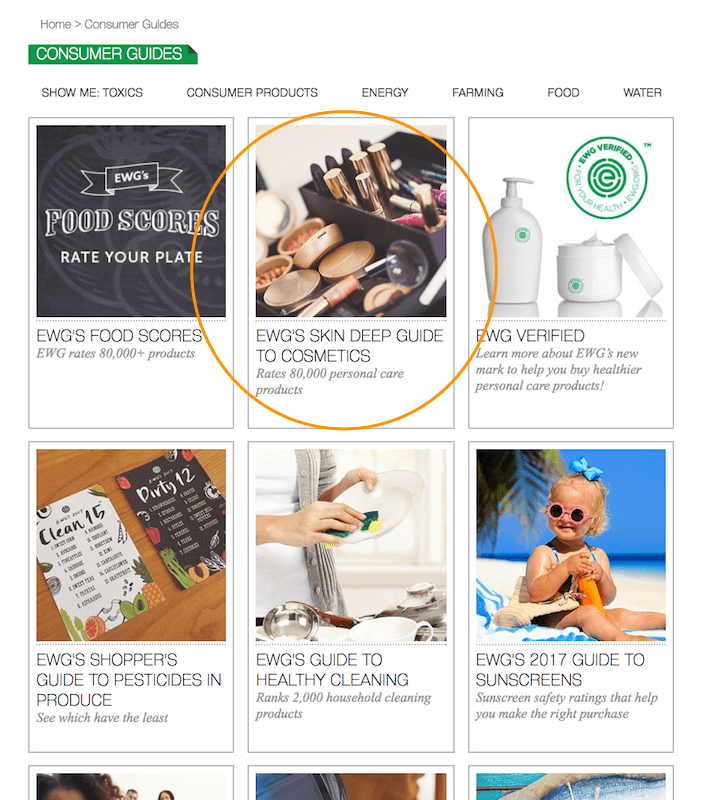The width and height of the screenshot is (717, 800).
Task: Open the Food Scores chalkboard thumbnail
Action: (131, 221)
